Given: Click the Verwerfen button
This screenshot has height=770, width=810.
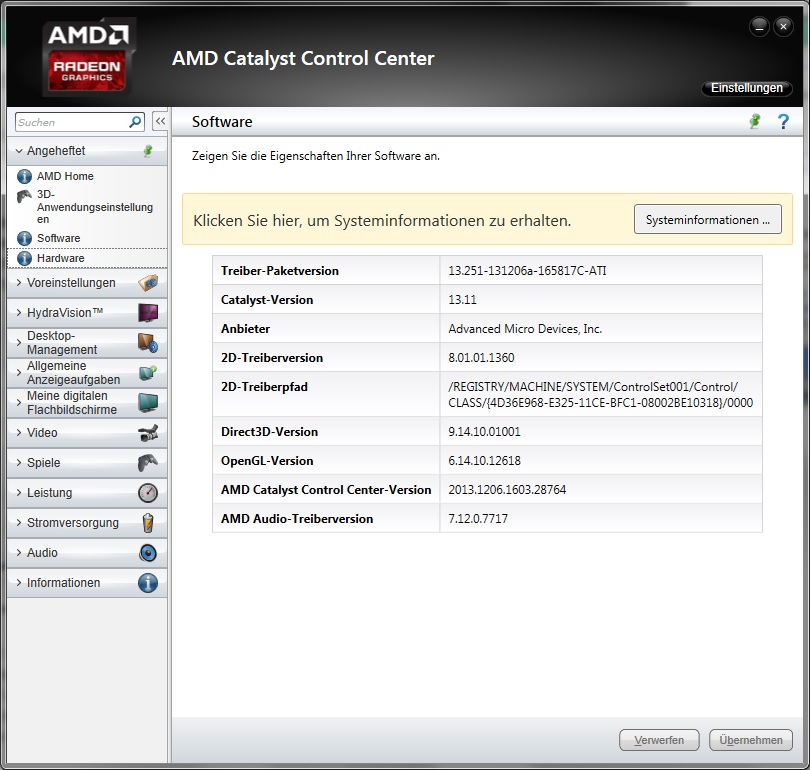Looking at the screenshot, I should [x=659, y=740].
